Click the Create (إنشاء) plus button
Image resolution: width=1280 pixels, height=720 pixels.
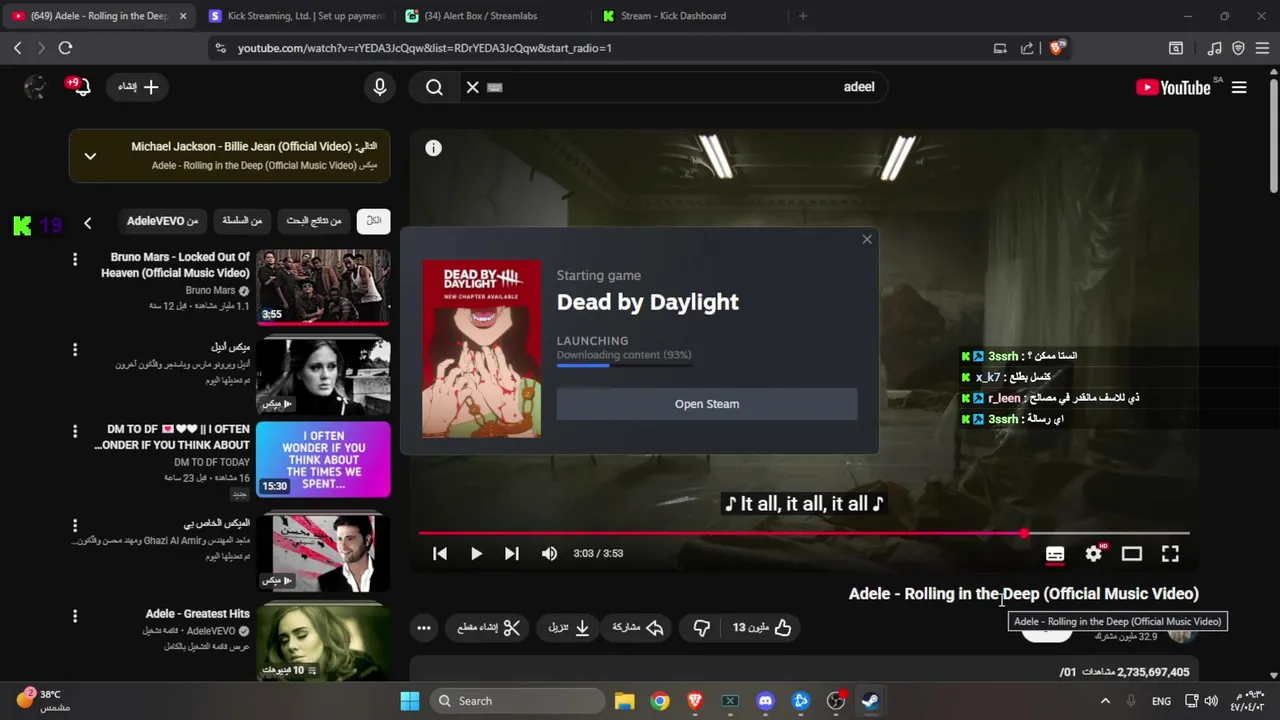point(138,87)
